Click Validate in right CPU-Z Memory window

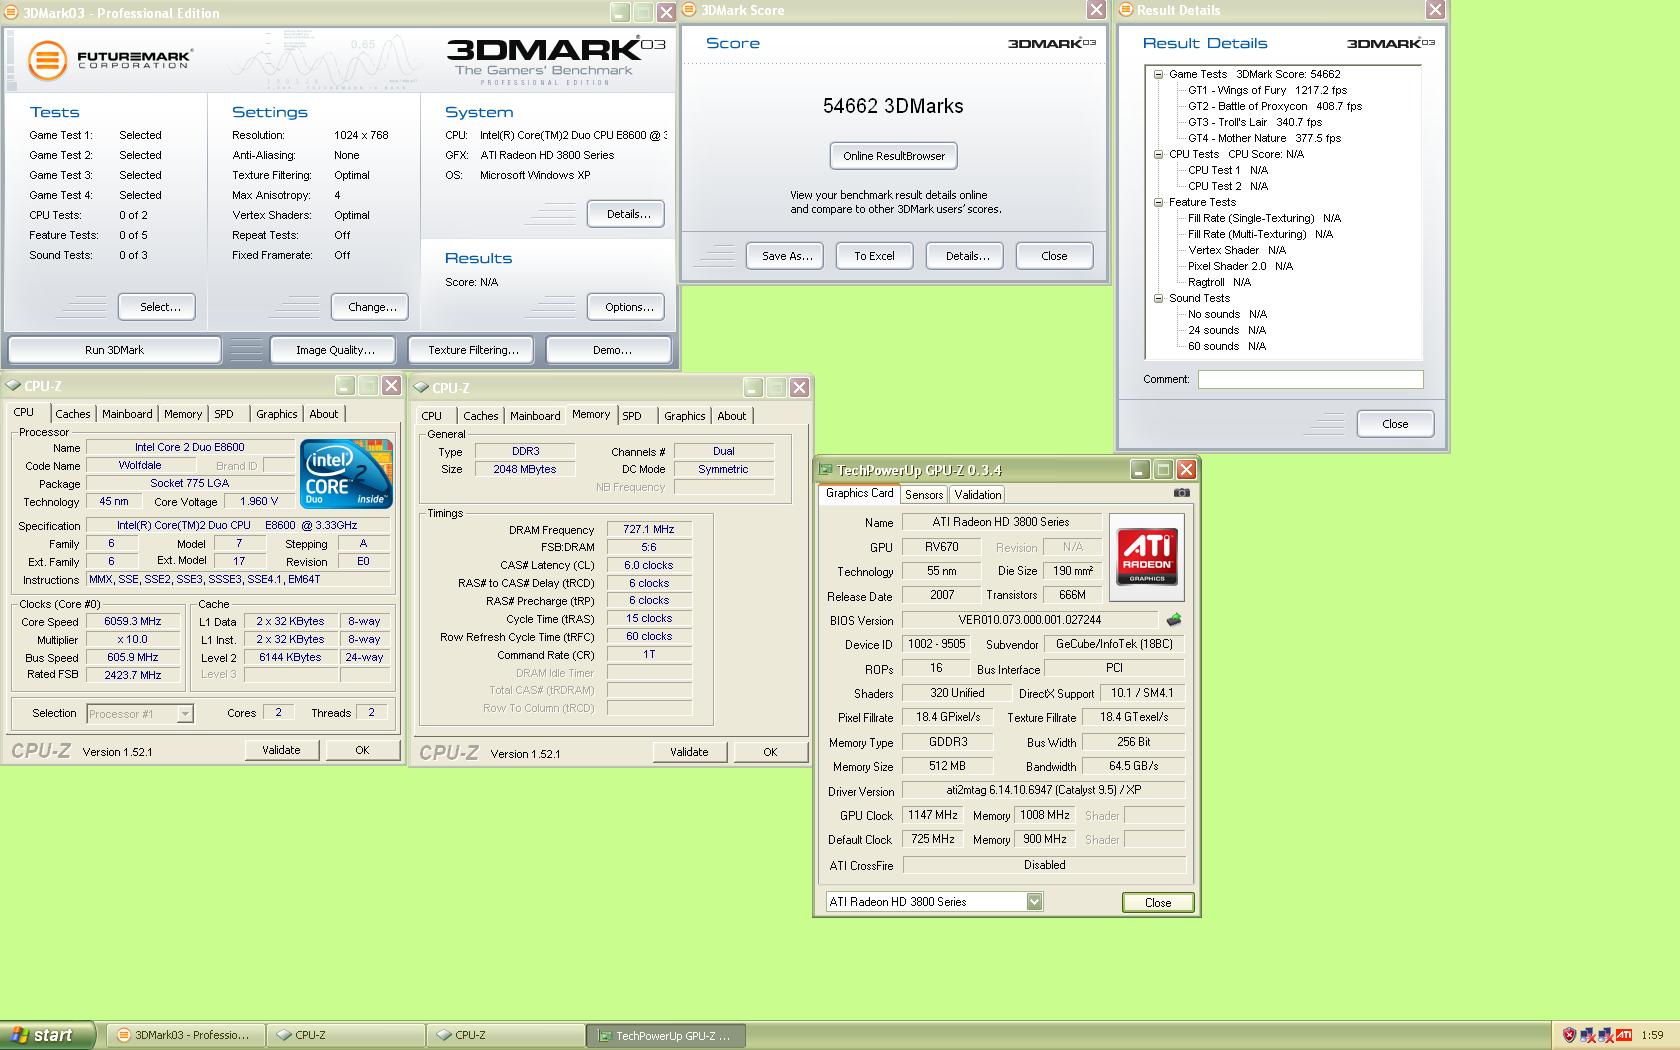pyautogui.click(x=689, y=752)
